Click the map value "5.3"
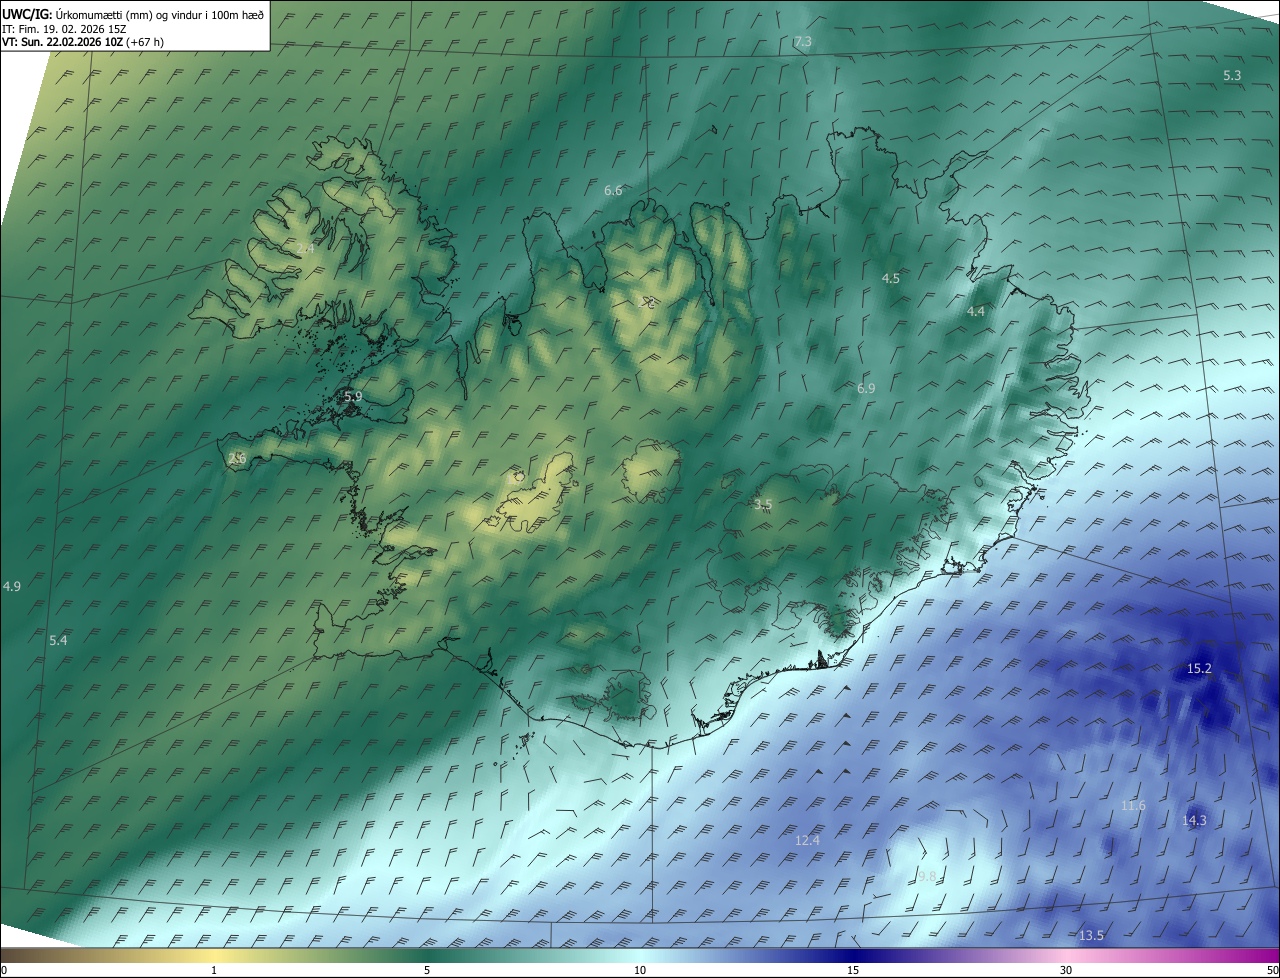The image size is (1280, 978). coord(1232,76)
